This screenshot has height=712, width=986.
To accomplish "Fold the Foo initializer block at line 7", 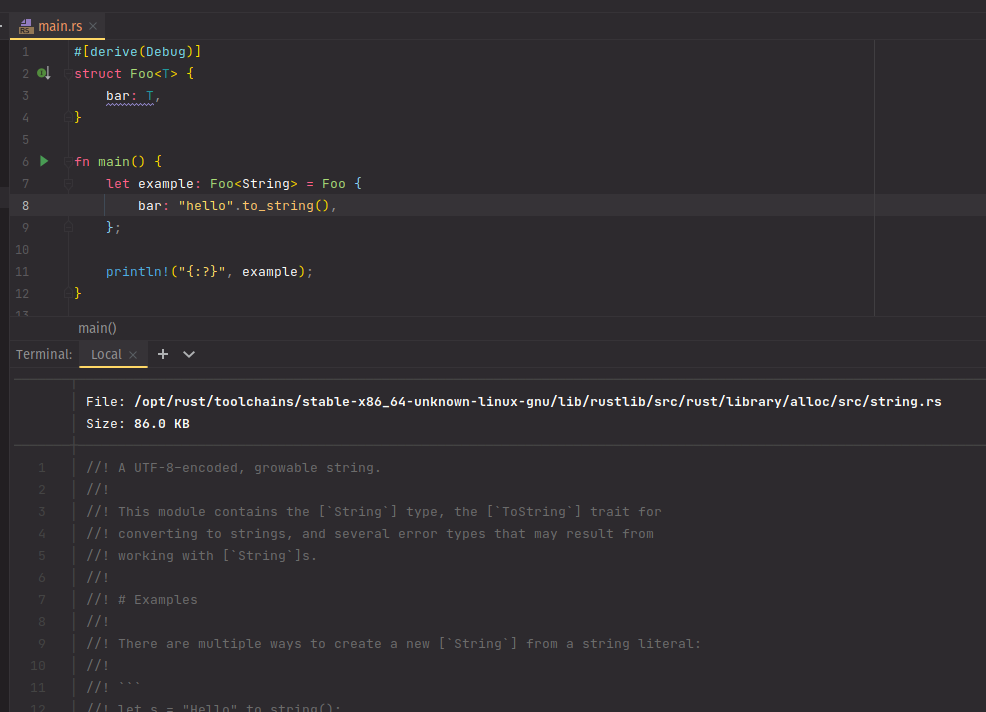I will (67, 183).
